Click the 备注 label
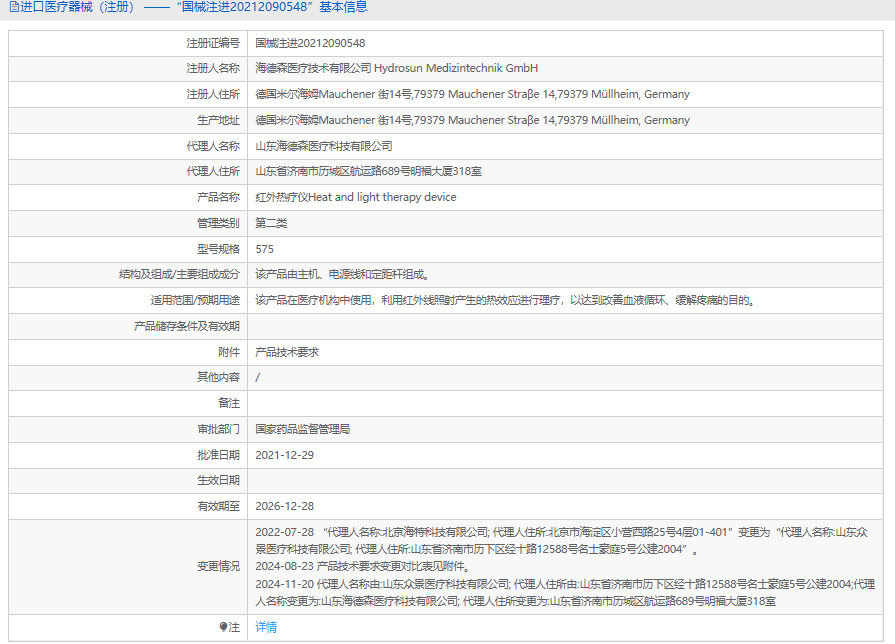Screen dimensions: 895x644 [x=229, y=404]
